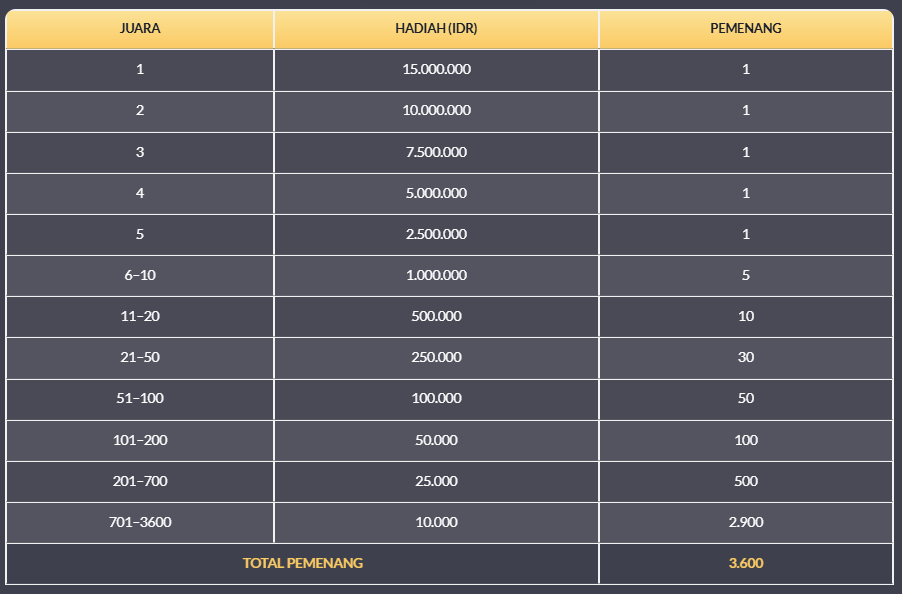Click rank range 6–10 cell

(x=140, y=275)
